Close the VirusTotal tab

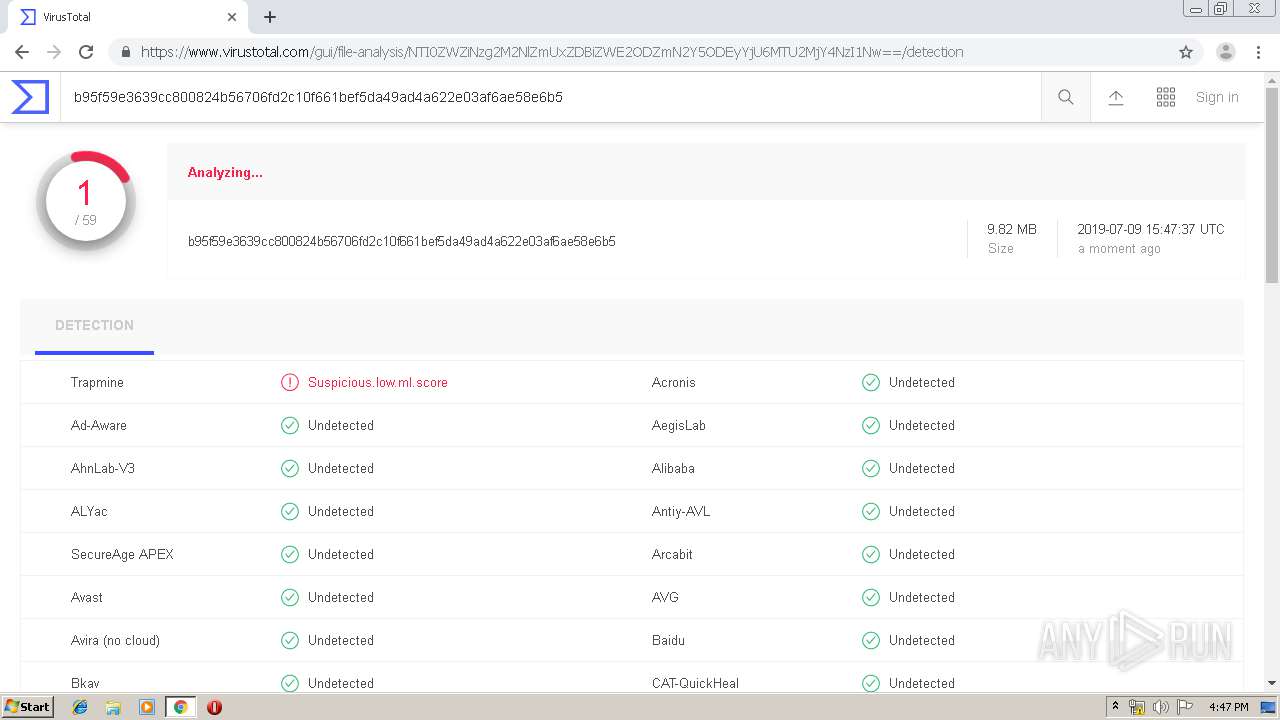pyautogui.click(x=232, y=17)
